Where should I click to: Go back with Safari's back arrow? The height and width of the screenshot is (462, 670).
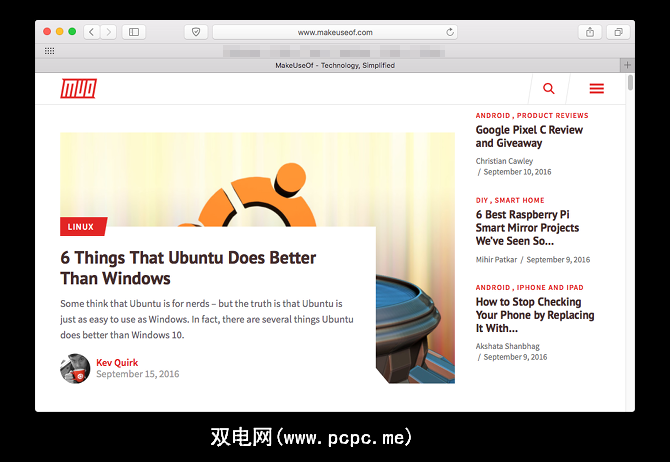92,32
